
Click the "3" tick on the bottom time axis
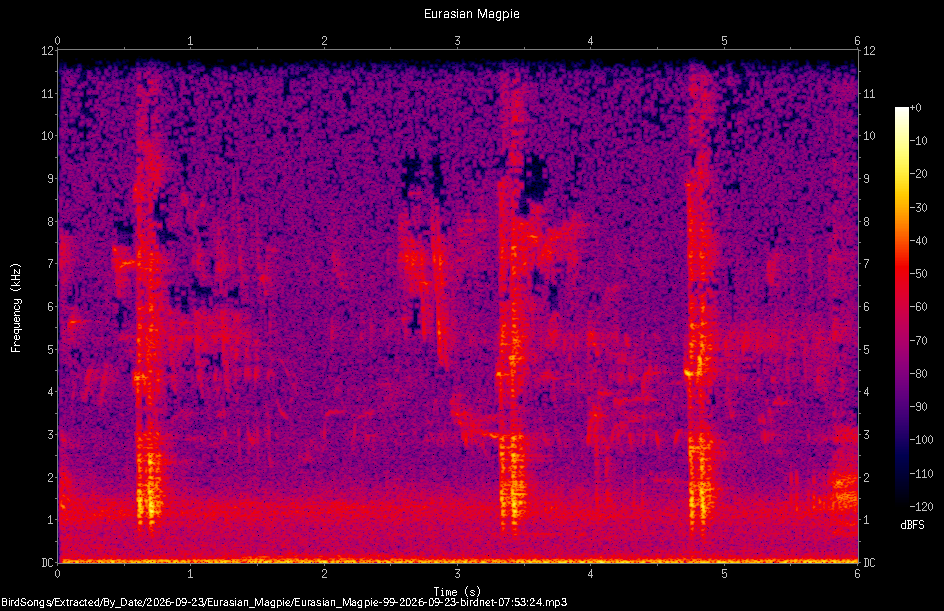(x=458, y=574)
